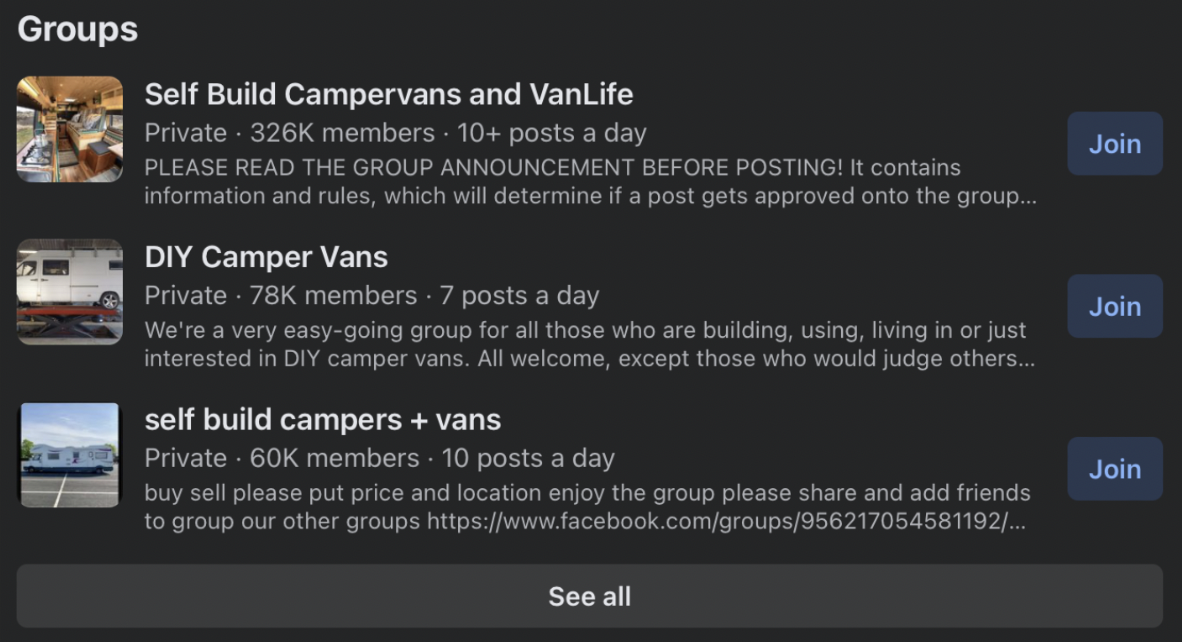Click the Groups section heading
This screenshot has width=1182, height=642.
[x=78, y=29]
